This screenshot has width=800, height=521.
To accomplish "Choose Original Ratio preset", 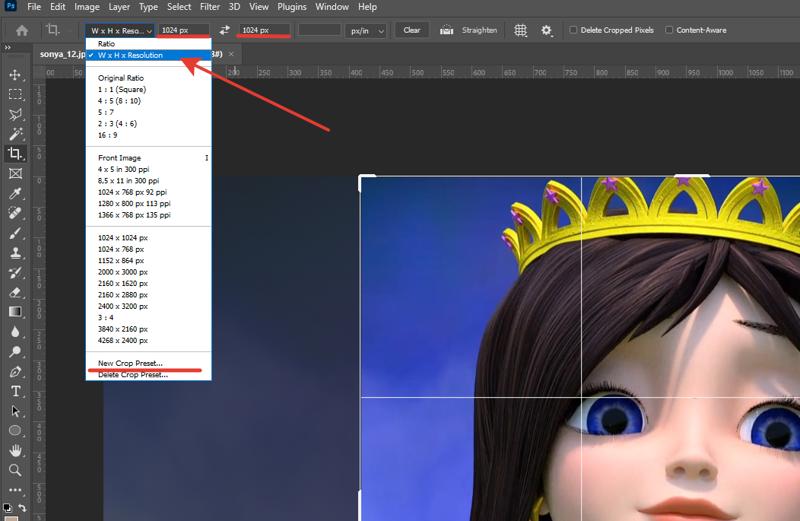I will pos(148,78).
